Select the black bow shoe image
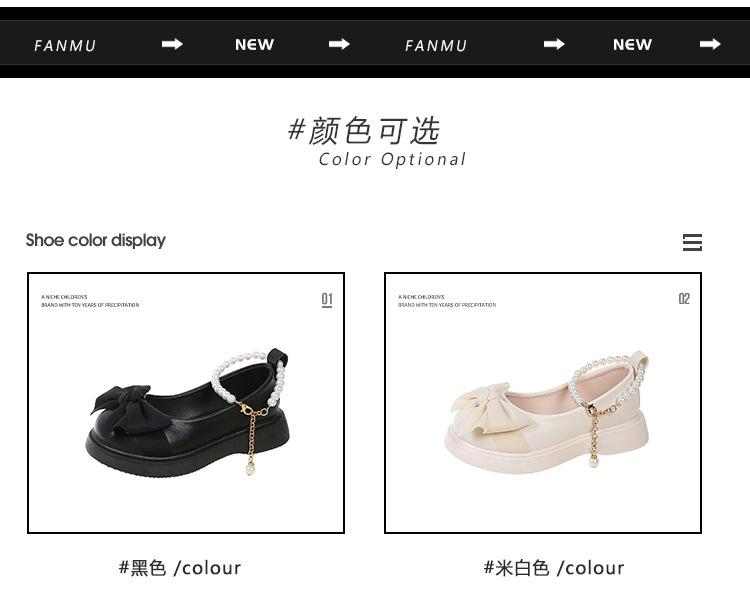Screen dimensions: 750x611 pyautogui.click(x=188, y=413)
